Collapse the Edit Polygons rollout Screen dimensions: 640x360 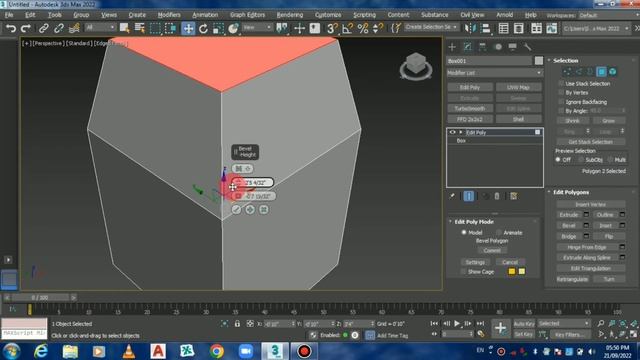[571, 192]
